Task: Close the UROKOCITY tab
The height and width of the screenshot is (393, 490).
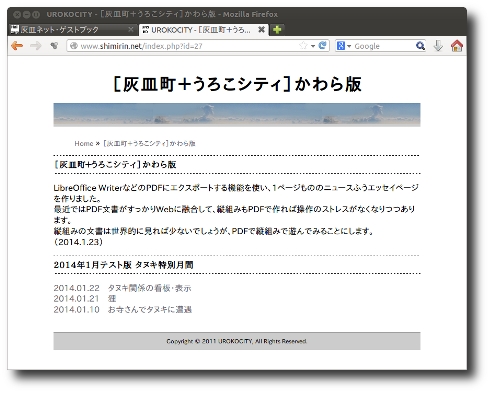Action: 261,30
